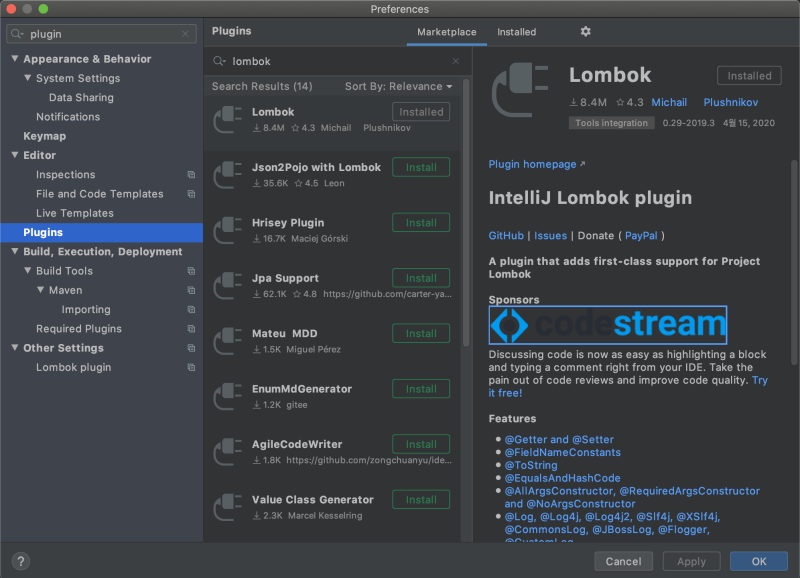The image size is (800, 578).
Task: Focus the lombok marketplace search field
Action: click(x=337, y=61)
